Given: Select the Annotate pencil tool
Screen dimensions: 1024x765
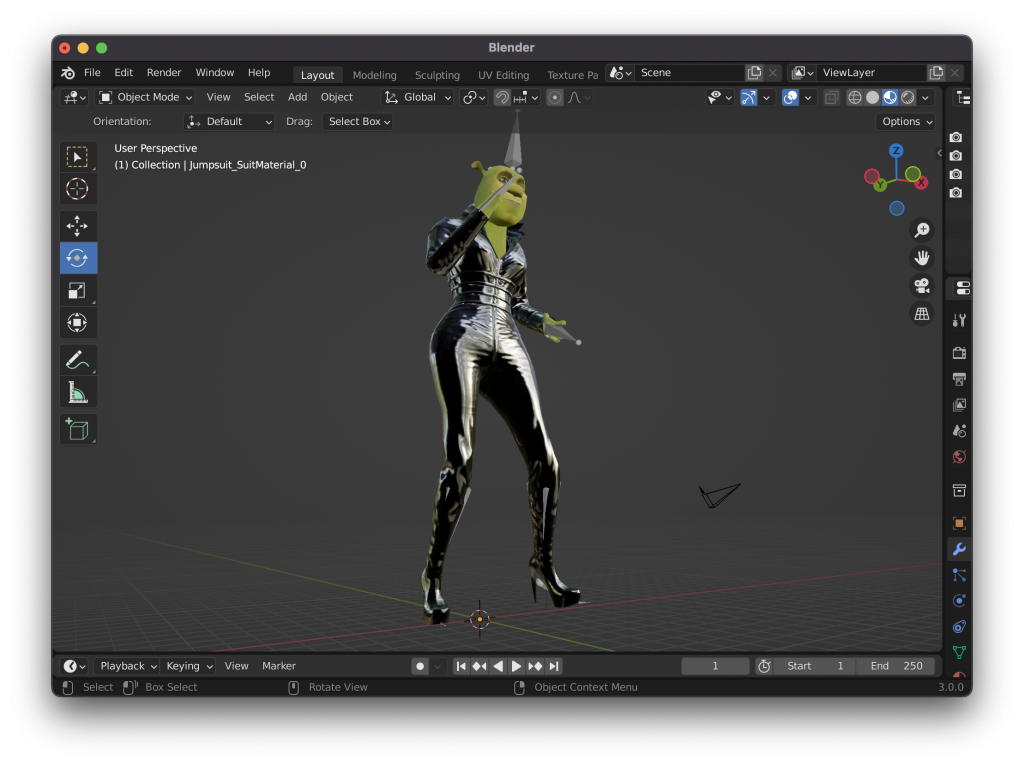Looking at the screenshot, I should point(77,360).
